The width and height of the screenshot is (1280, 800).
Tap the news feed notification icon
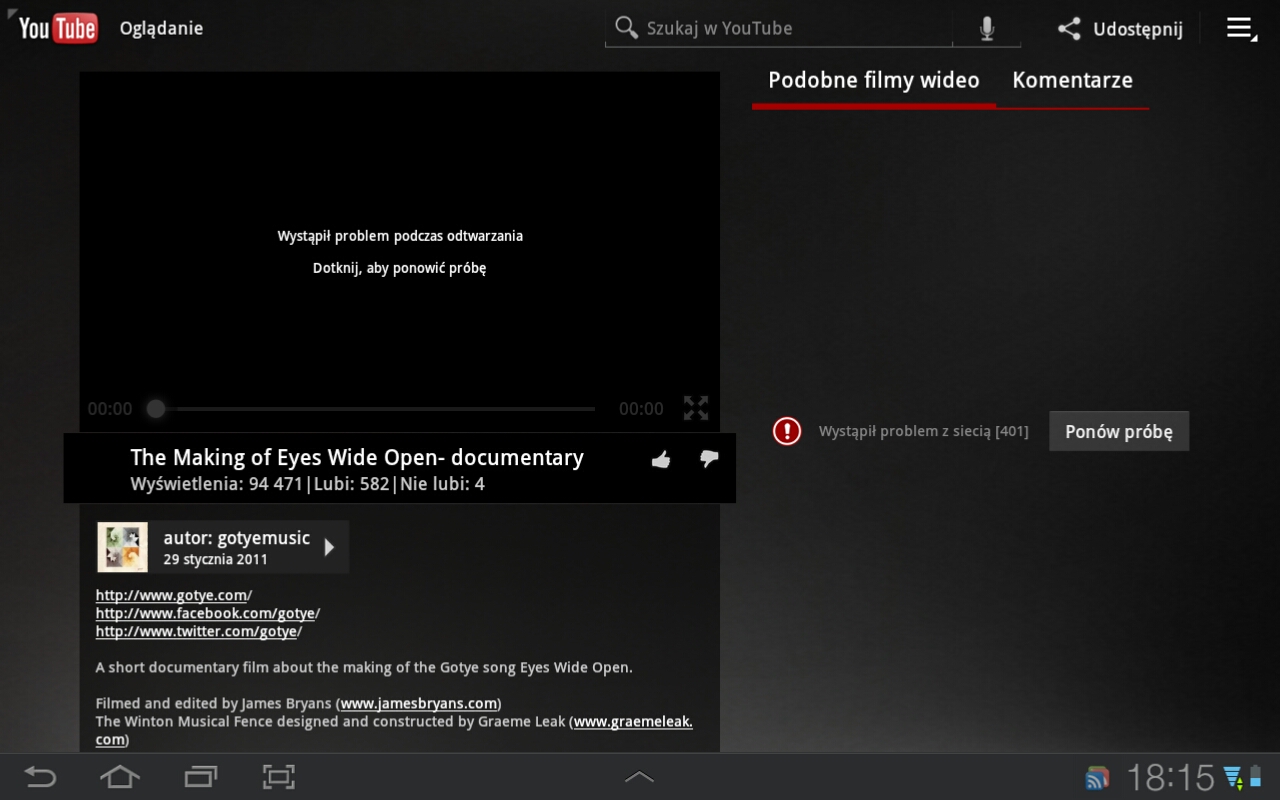[1097, 778]
